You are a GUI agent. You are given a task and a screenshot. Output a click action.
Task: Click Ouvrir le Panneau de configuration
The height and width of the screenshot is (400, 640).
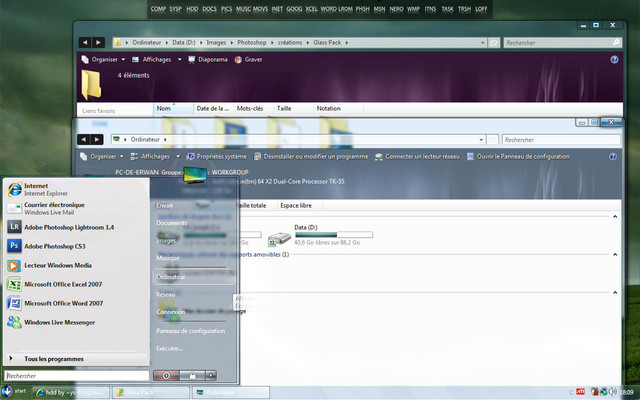(x=518, y=156)
